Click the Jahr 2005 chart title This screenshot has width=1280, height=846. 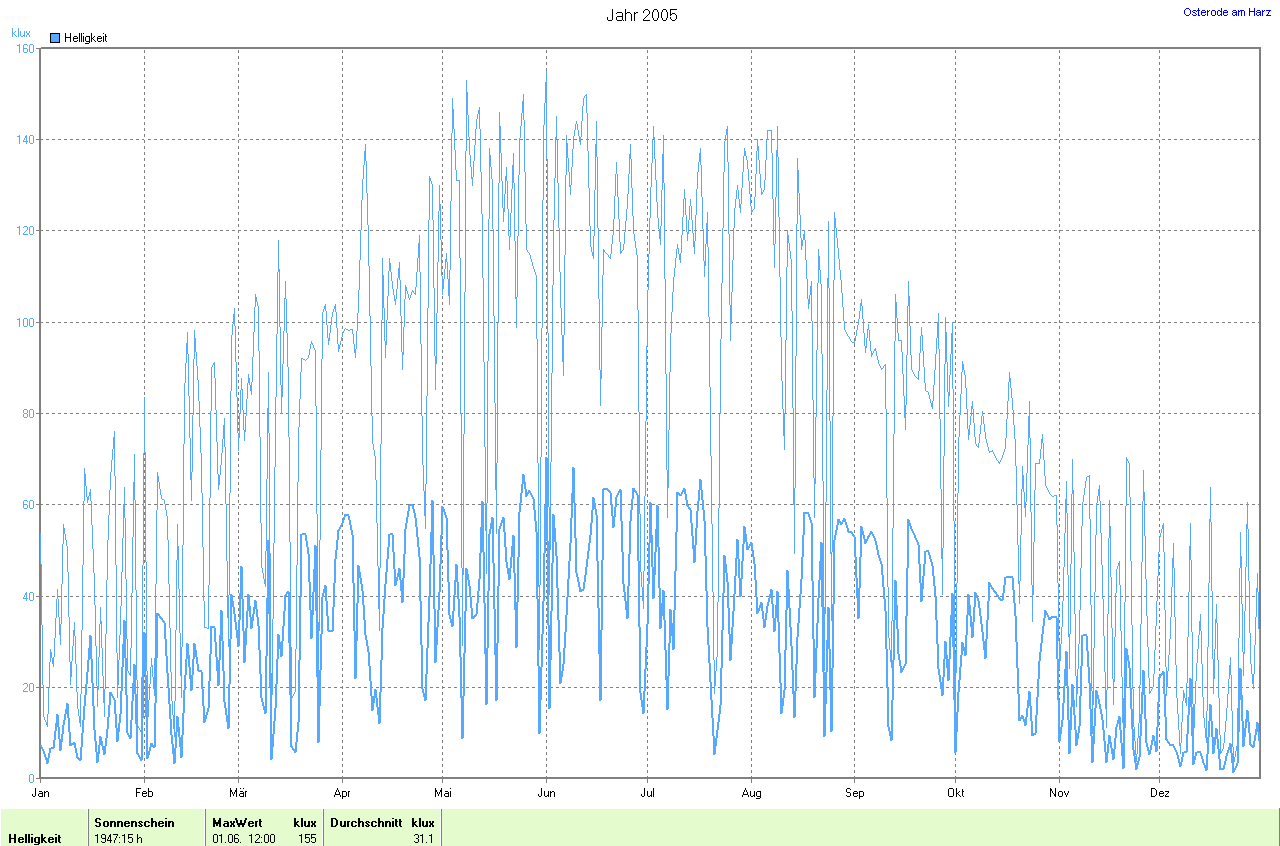tap(641, 15)
